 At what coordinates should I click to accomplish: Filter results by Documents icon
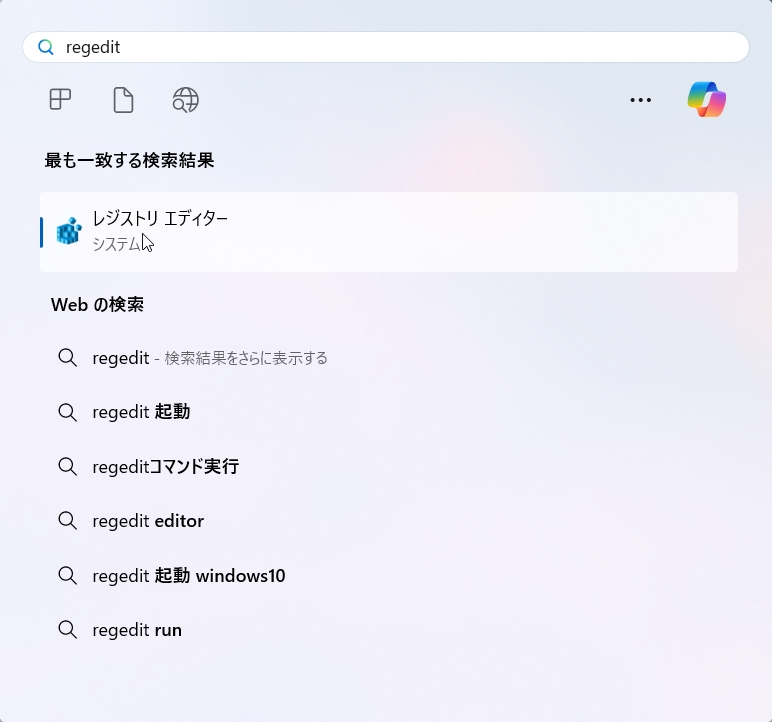123,100
